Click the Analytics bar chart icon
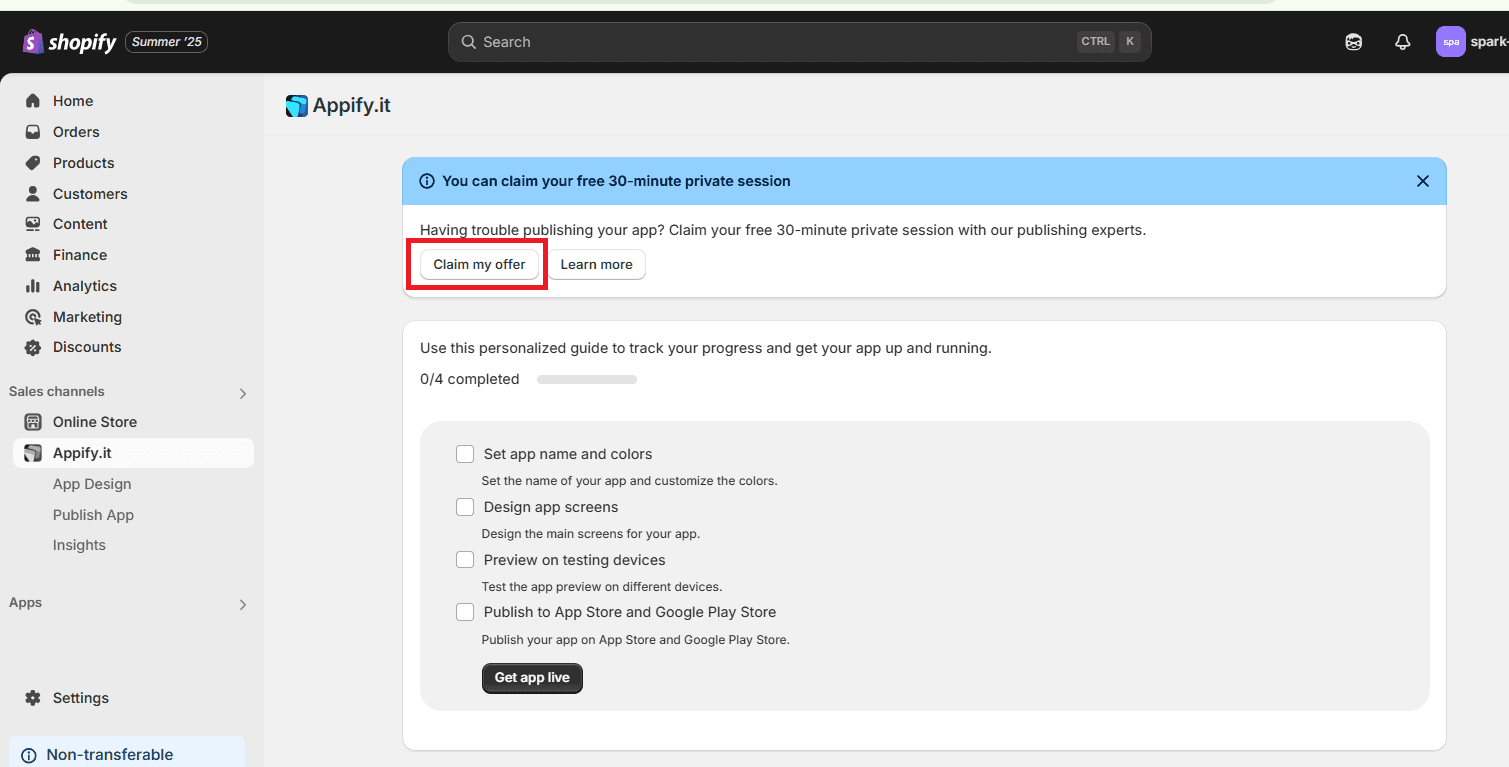This screenshot has height=767, width=1509. (33, 286)
